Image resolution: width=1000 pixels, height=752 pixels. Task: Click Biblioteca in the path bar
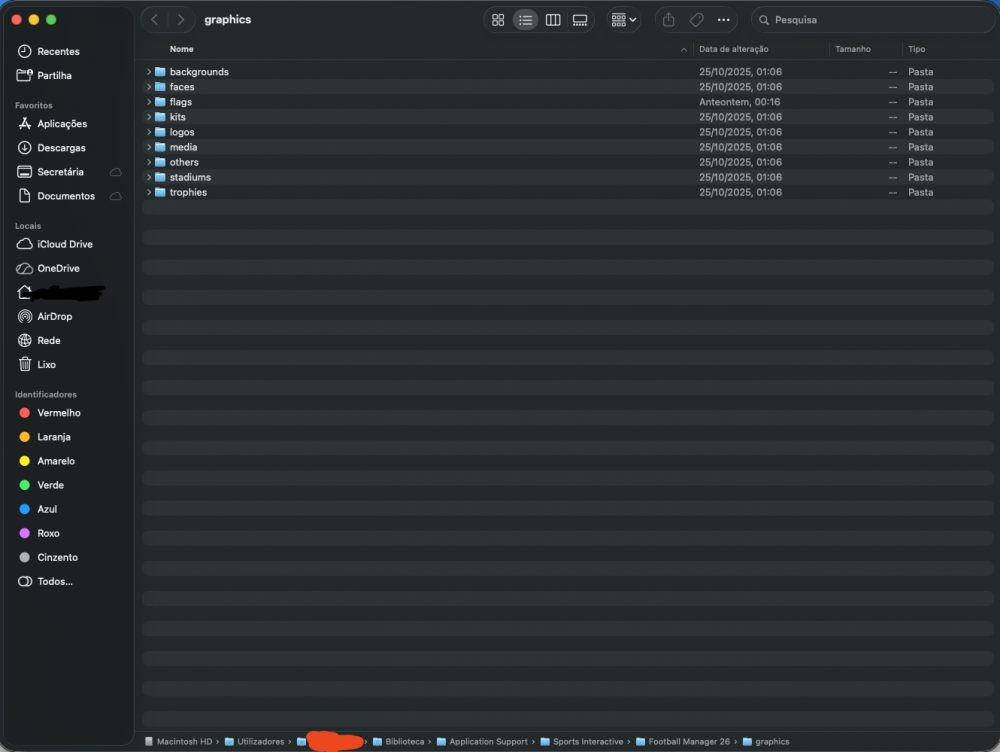399,742
